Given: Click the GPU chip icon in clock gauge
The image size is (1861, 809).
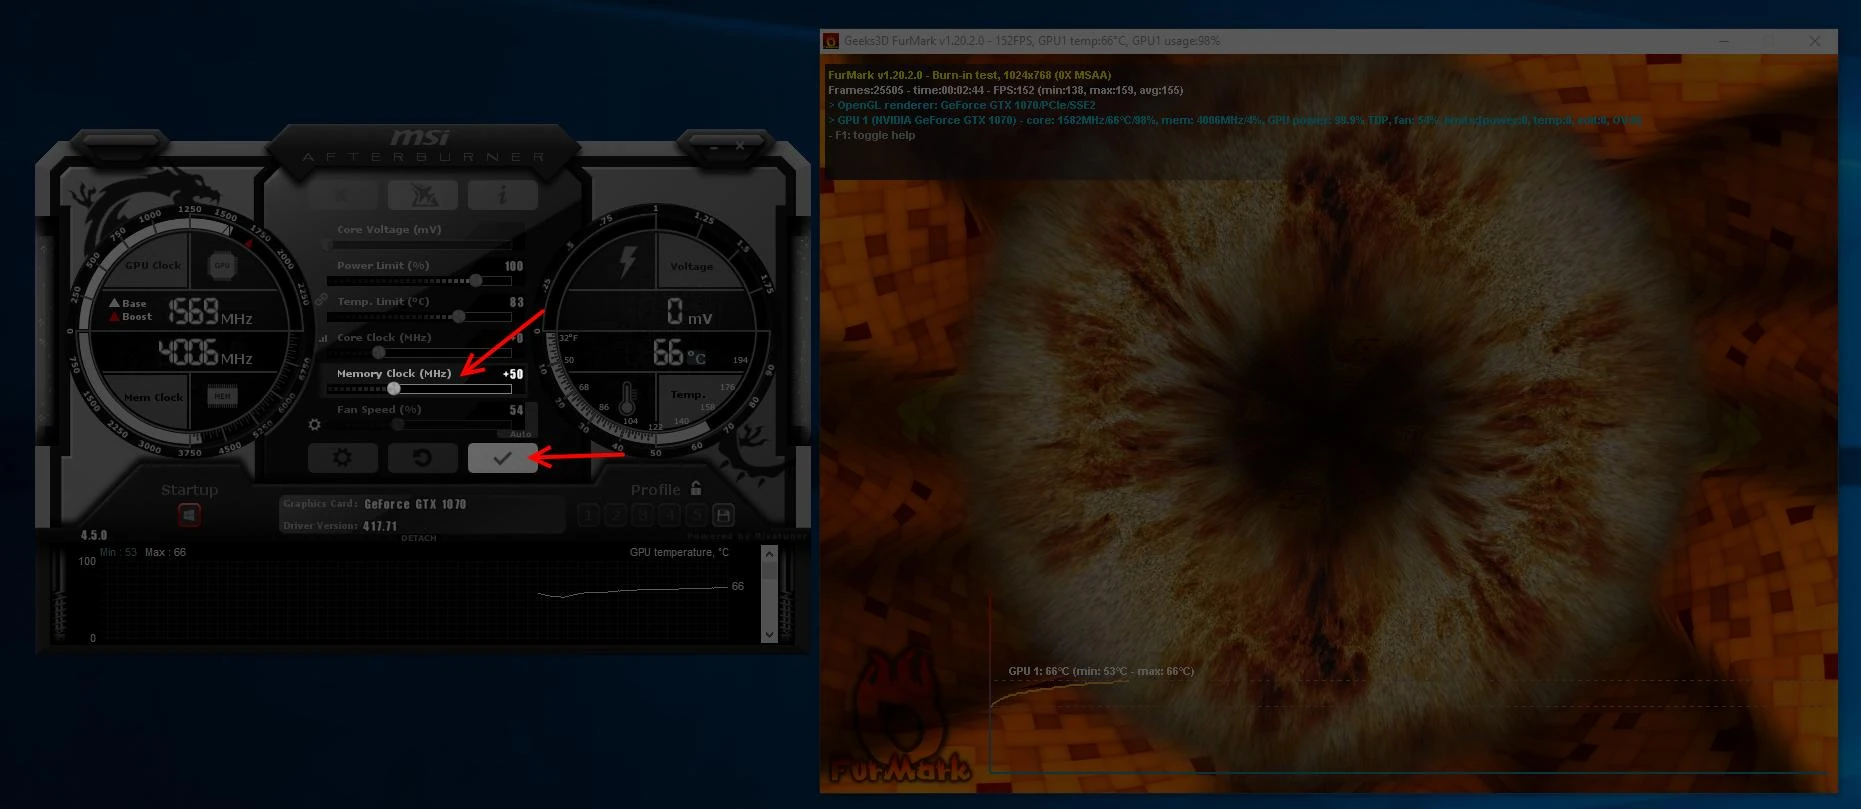Looking at the screenshot, I should 222,265.
